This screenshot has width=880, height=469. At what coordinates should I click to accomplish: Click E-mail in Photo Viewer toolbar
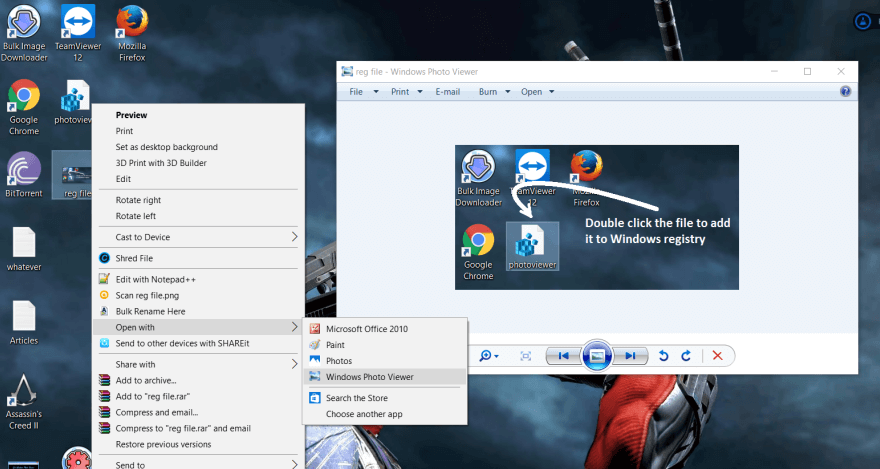(447, 91)
